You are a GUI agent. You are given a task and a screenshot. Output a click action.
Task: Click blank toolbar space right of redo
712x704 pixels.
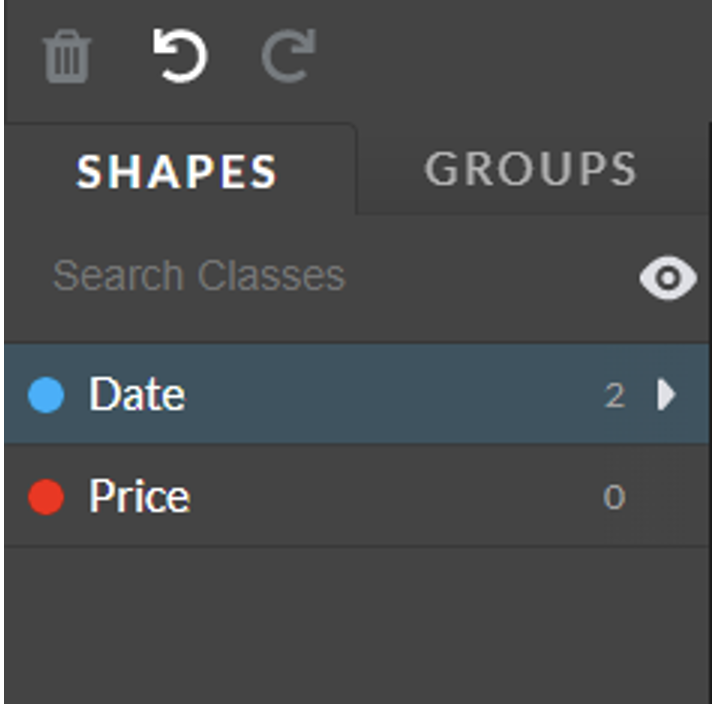513,56
